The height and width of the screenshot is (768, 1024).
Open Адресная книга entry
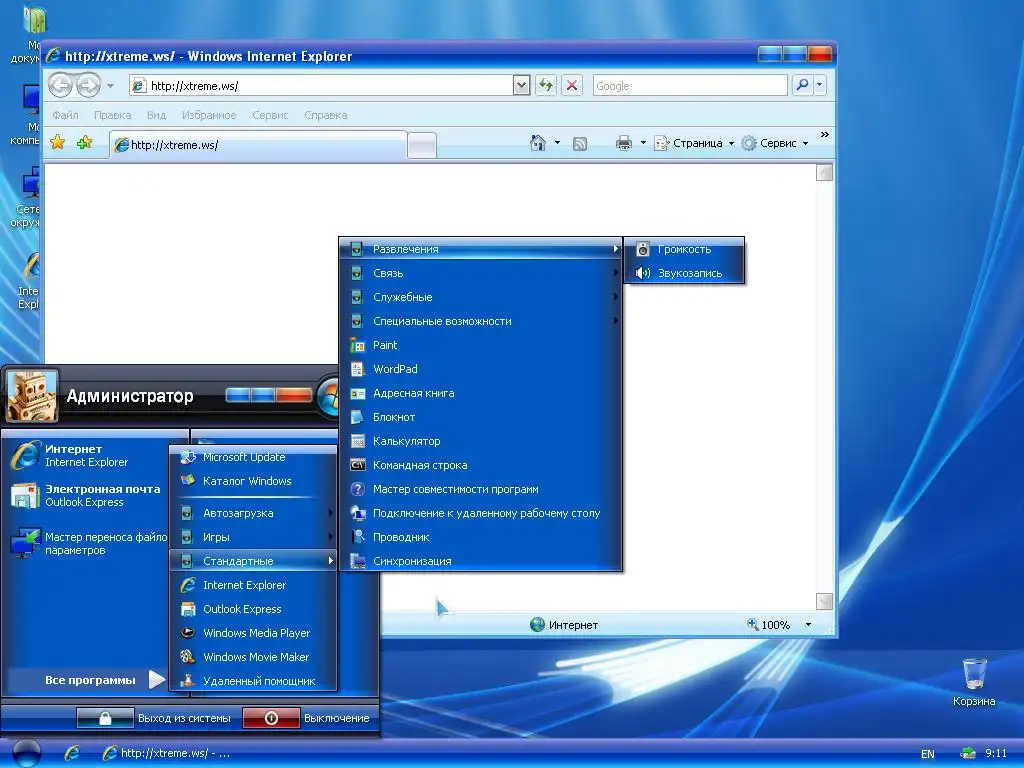[481, 393]
